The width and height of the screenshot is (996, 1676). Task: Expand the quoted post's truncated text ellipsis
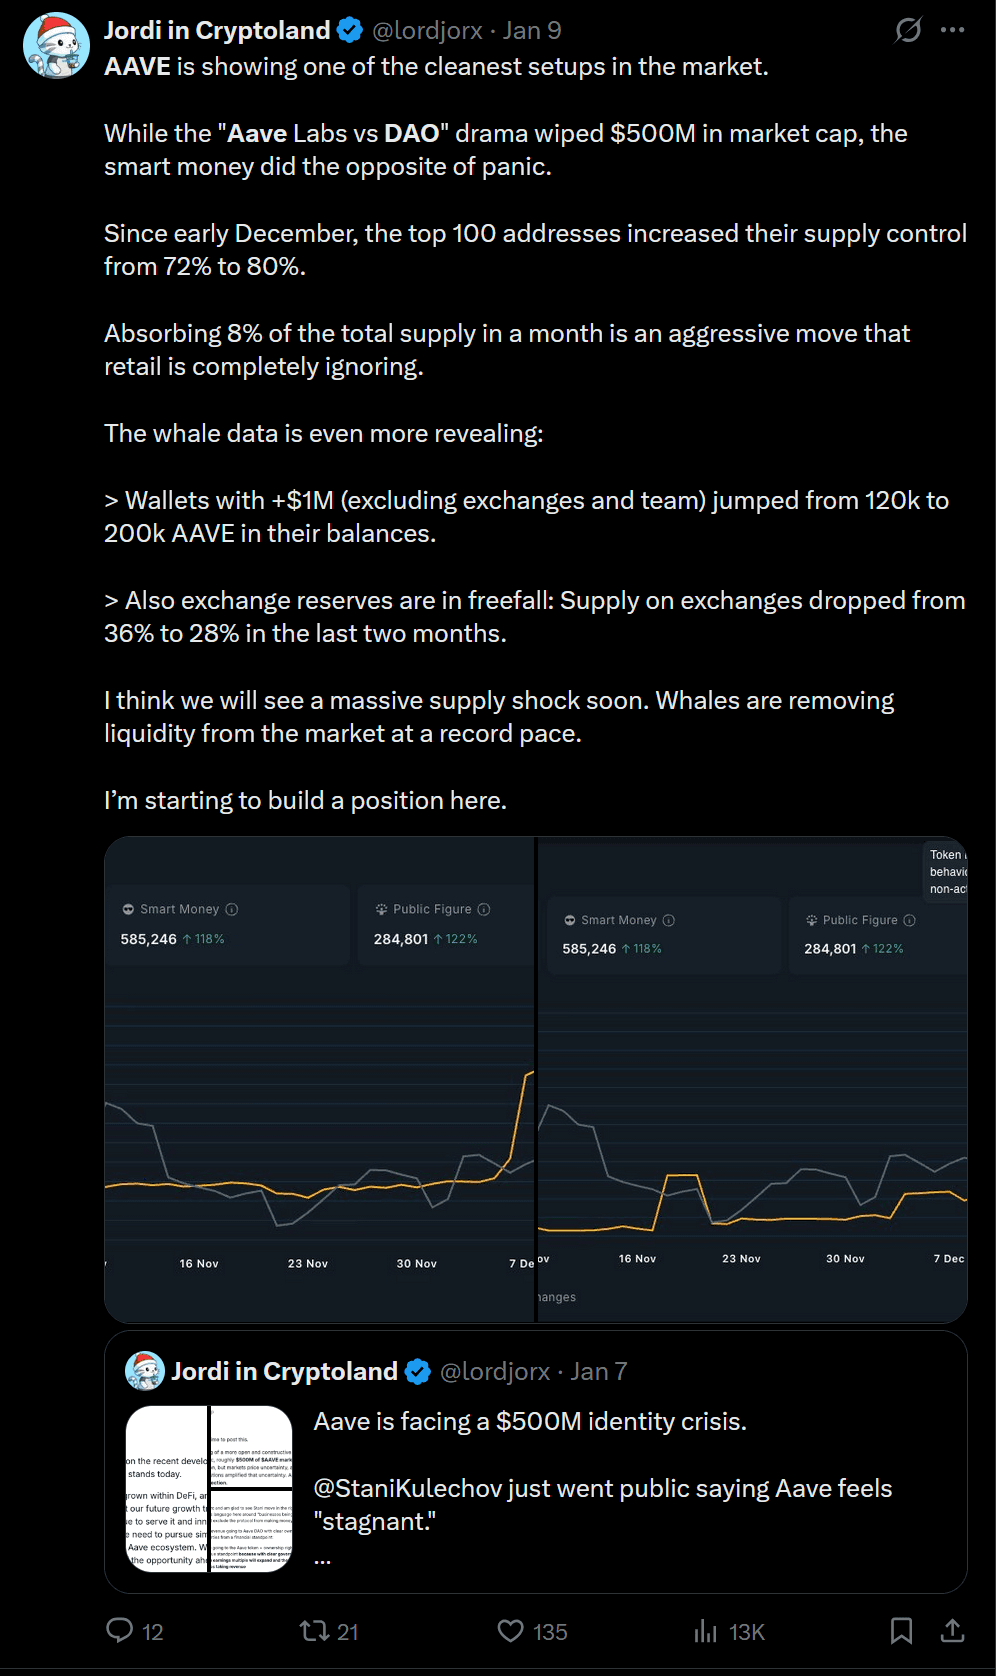322,1556
